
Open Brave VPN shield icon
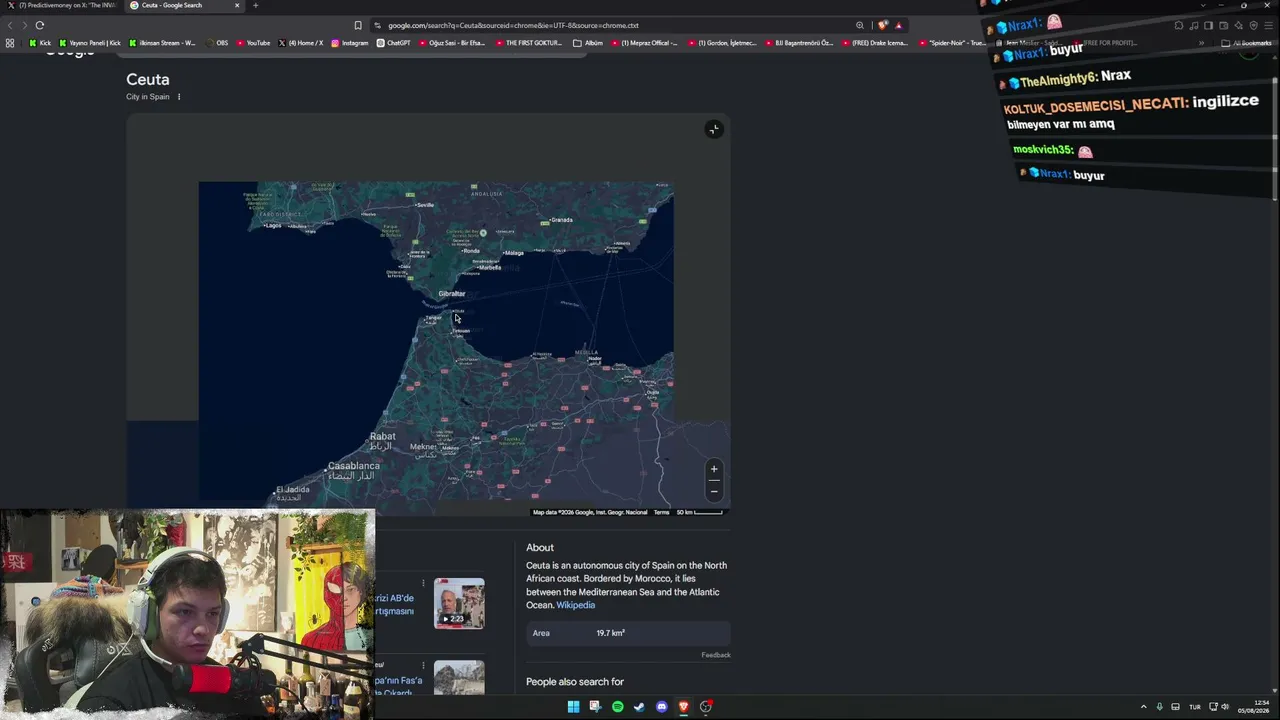(1254, 25)
